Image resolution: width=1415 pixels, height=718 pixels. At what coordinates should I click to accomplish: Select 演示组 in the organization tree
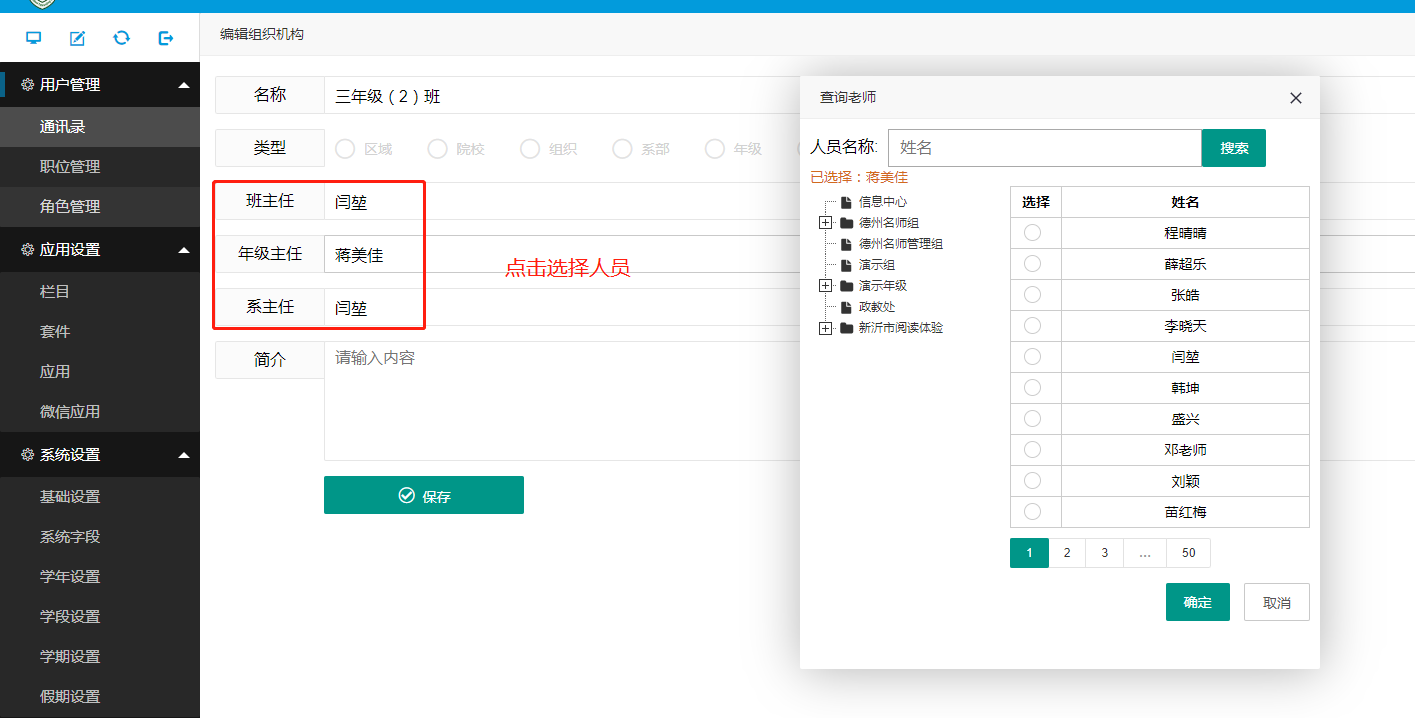tap(877, 265)
